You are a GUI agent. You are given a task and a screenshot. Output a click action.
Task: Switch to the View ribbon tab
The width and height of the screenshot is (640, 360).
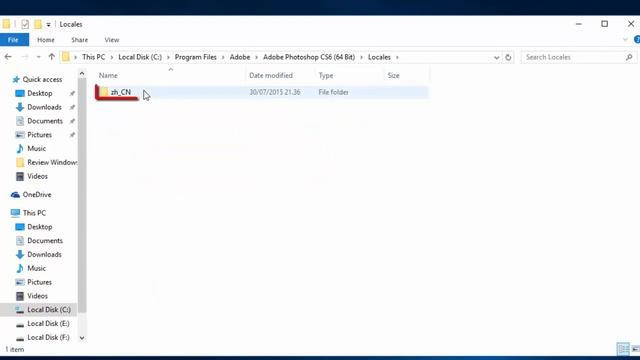tap(112, 40)
